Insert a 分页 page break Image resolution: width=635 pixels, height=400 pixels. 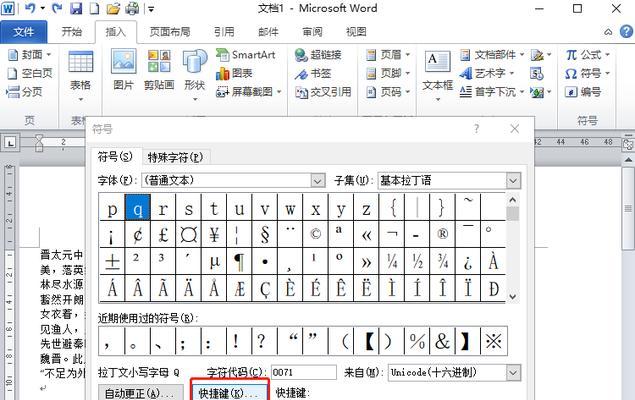[x=24, y=91]
